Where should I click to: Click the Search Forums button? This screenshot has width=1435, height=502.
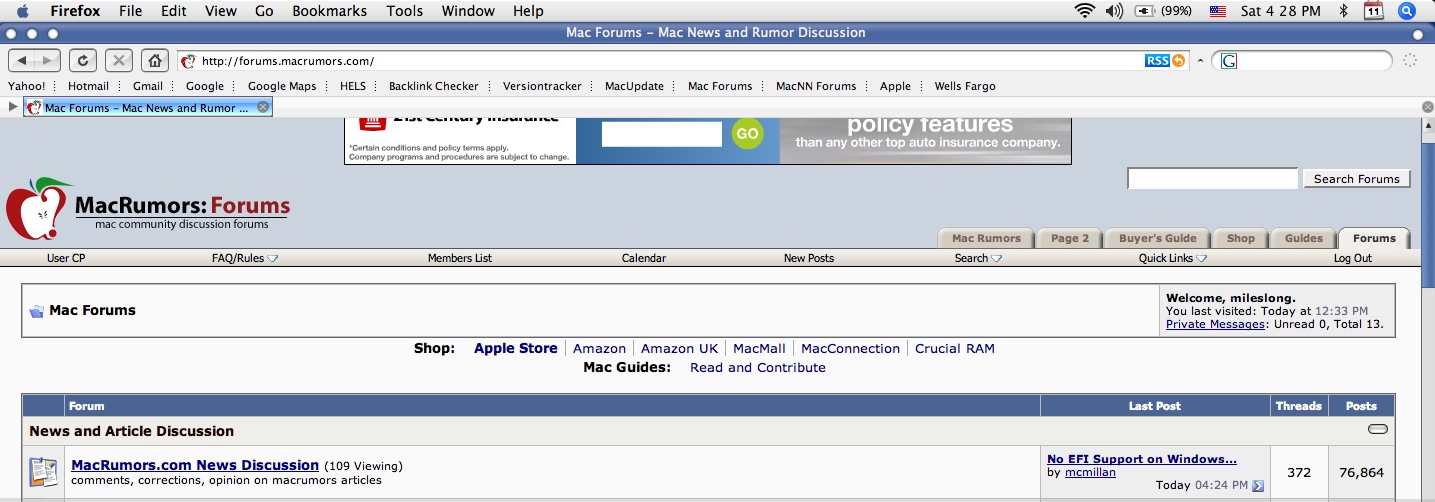[x=1356, y=179]
